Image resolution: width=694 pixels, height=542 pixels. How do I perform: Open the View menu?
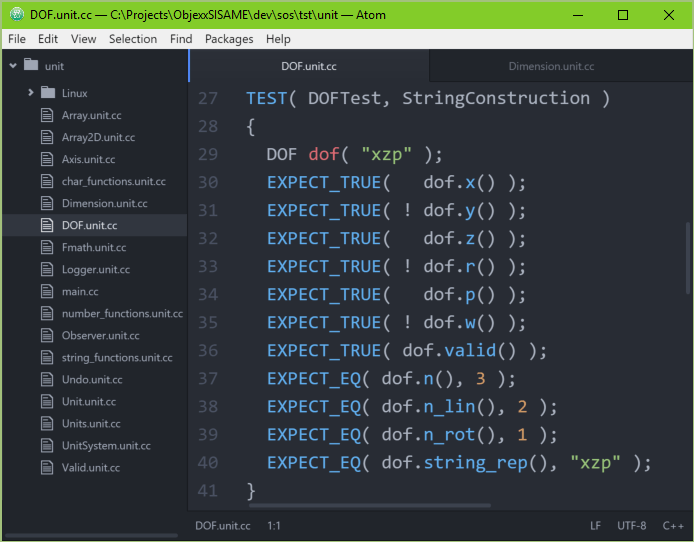(x=83, y=39)
